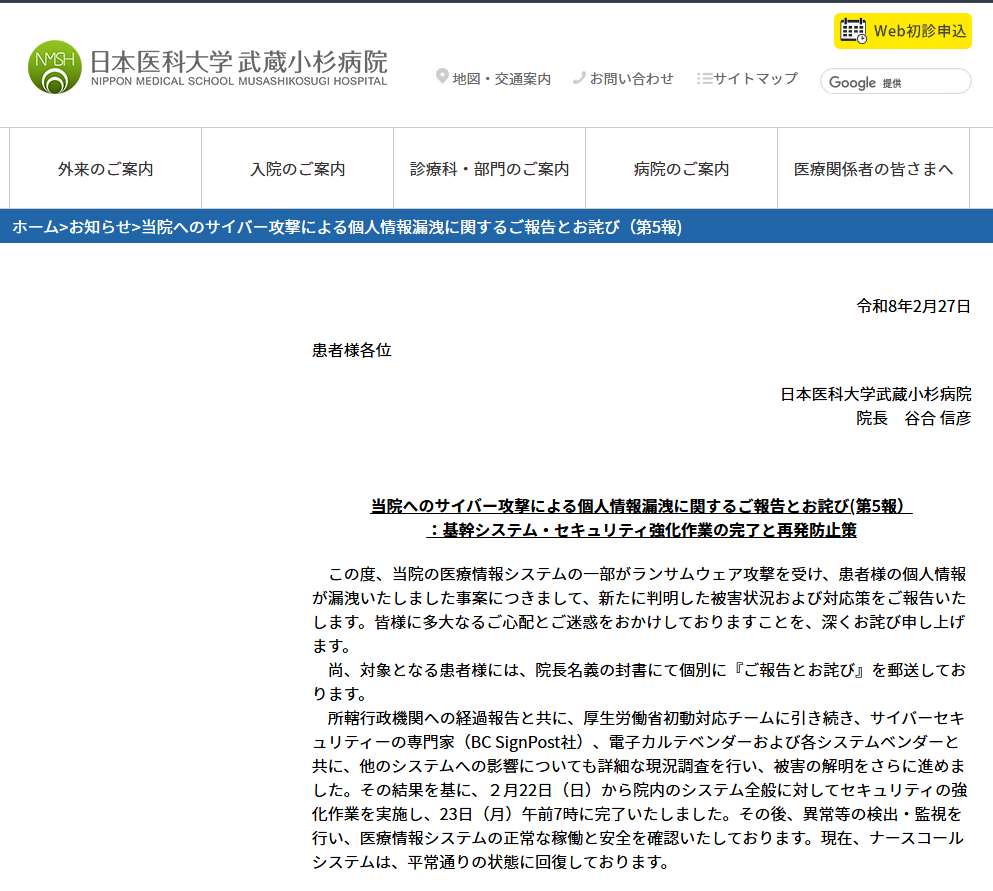Open the 外来のご案内 menu

tap(106, 169)
